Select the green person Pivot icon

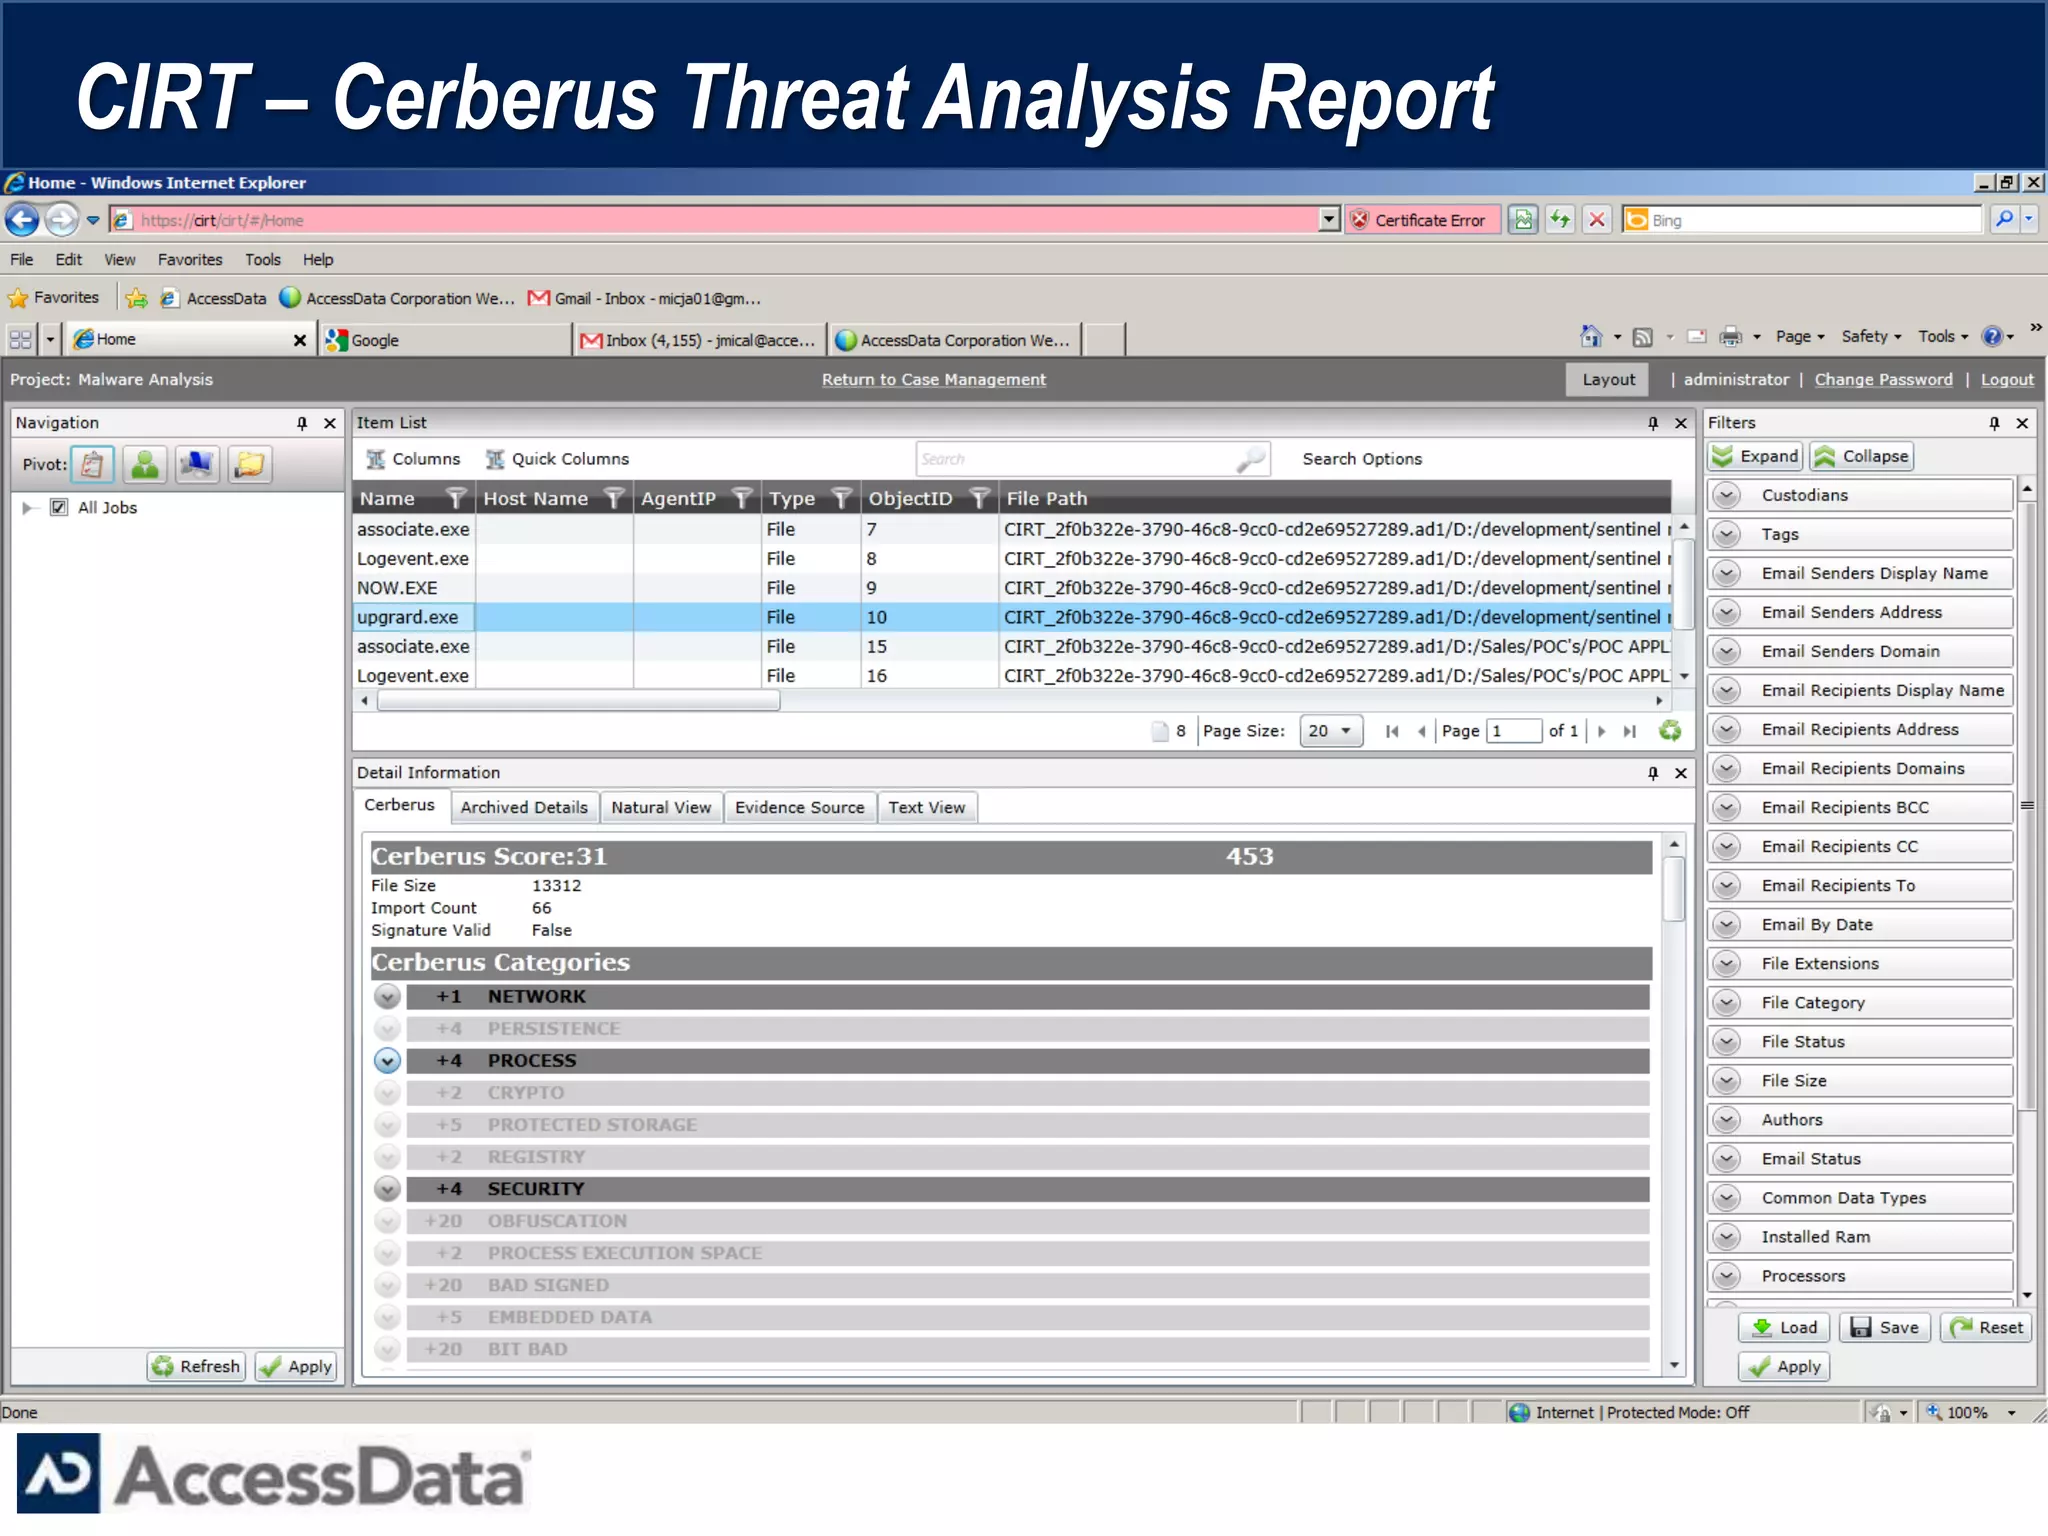145,464
